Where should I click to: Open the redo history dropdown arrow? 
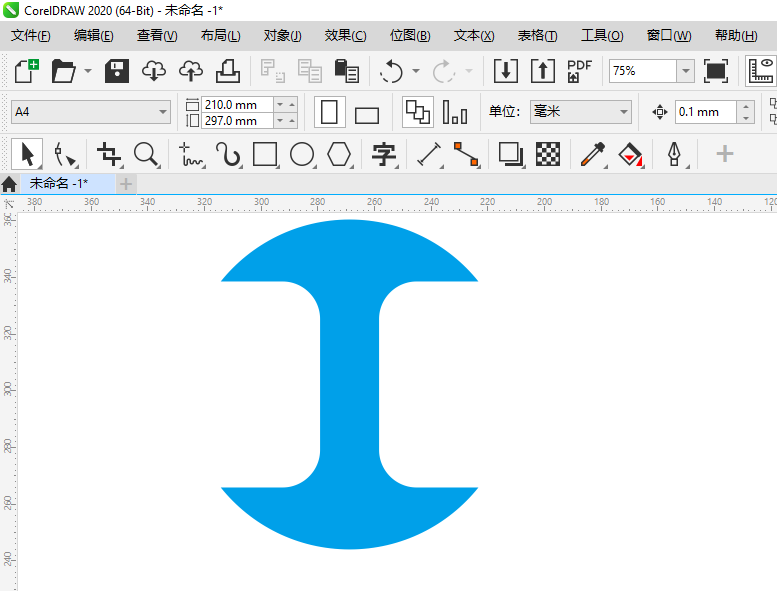pyautogui.click(x=469, y=71)
